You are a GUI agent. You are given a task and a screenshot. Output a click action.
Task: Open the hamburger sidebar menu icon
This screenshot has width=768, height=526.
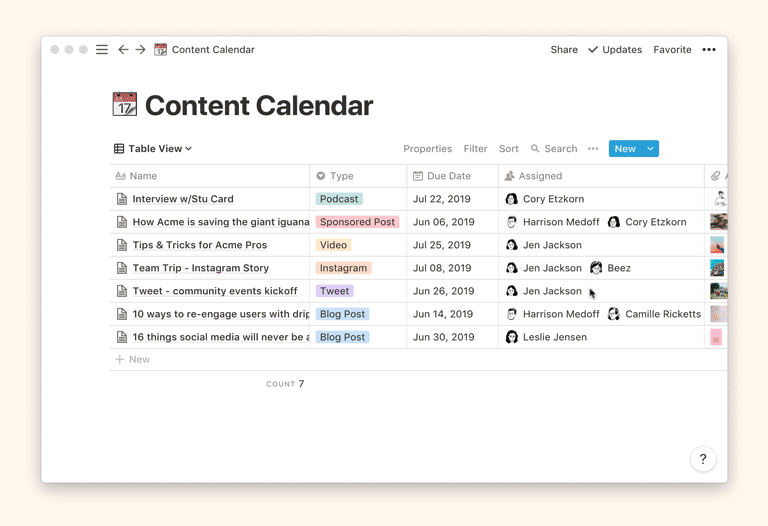click(x=102, y=49)
